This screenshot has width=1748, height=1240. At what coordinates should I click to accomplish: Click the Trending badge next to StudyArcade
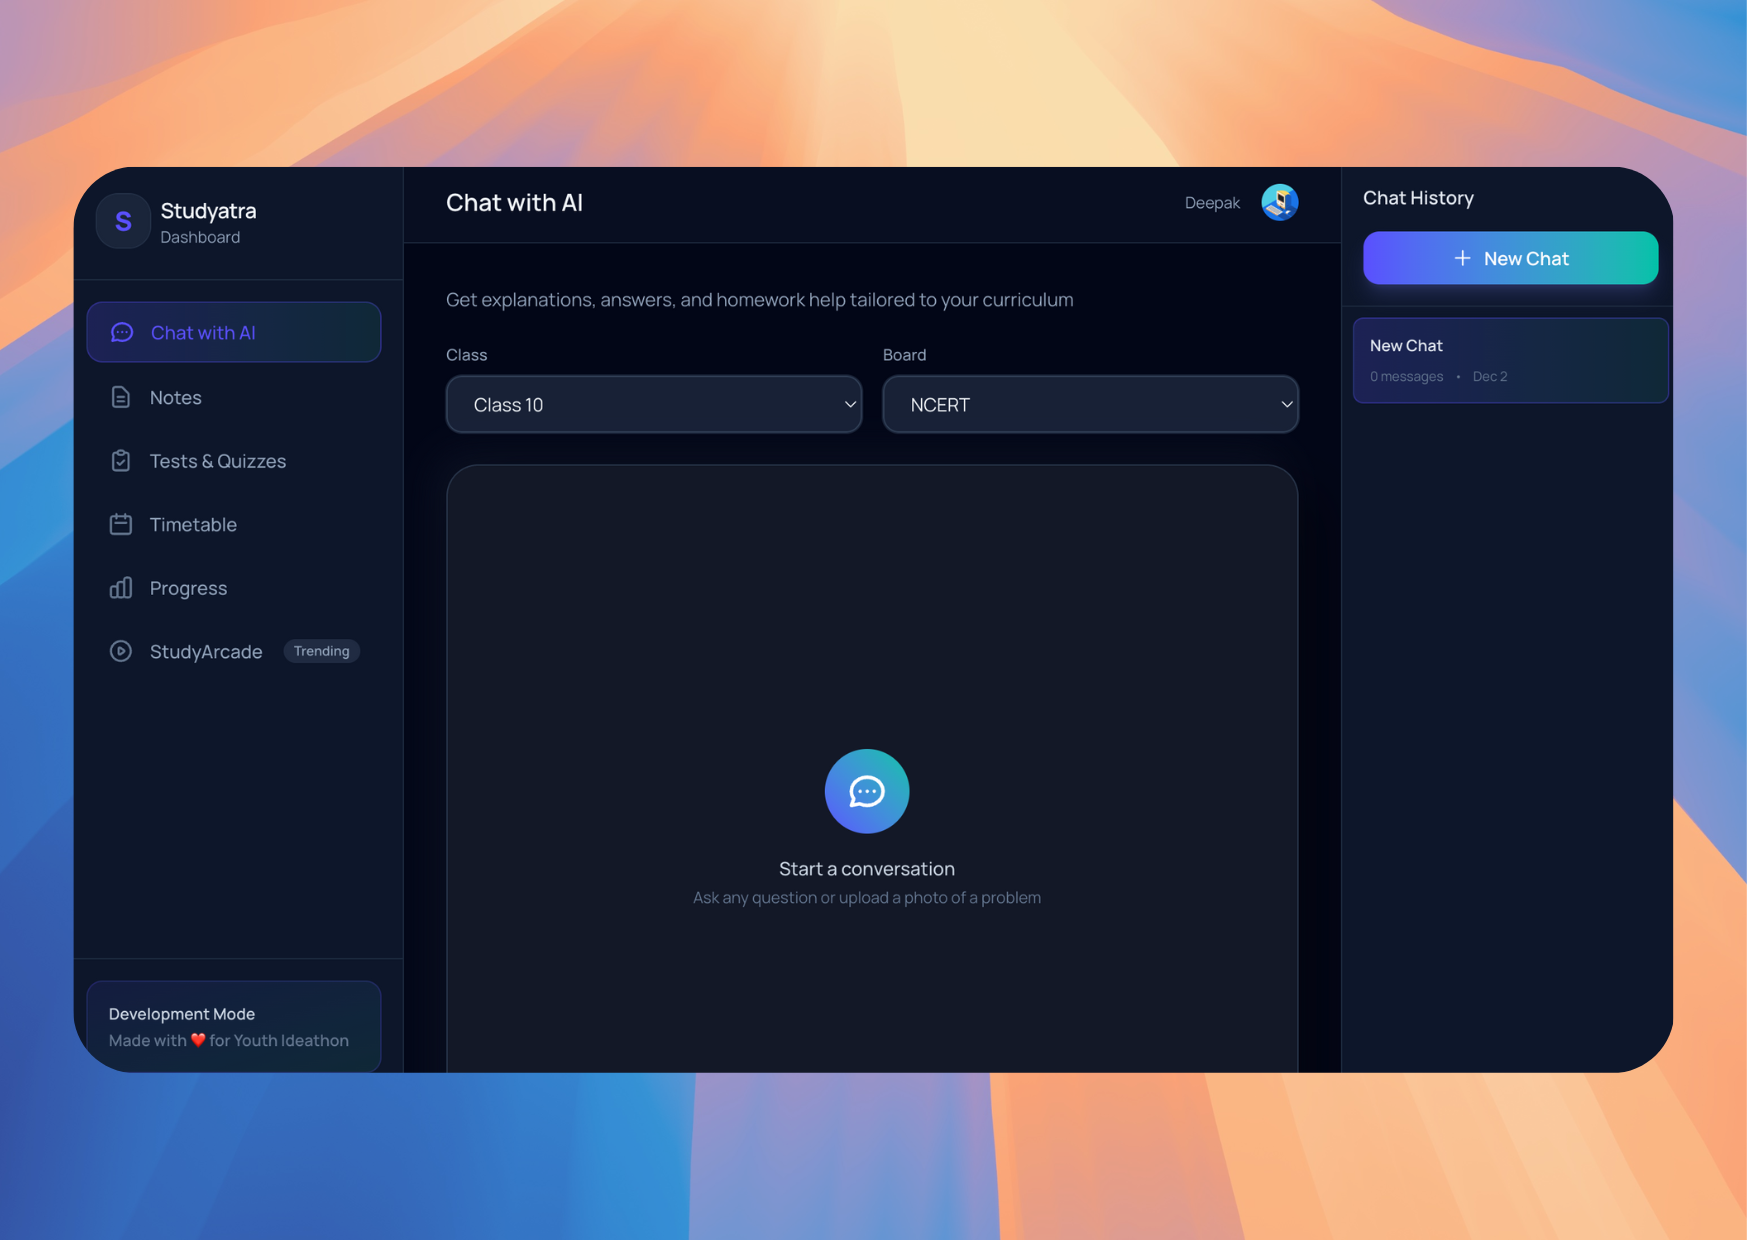click(321, 652)
